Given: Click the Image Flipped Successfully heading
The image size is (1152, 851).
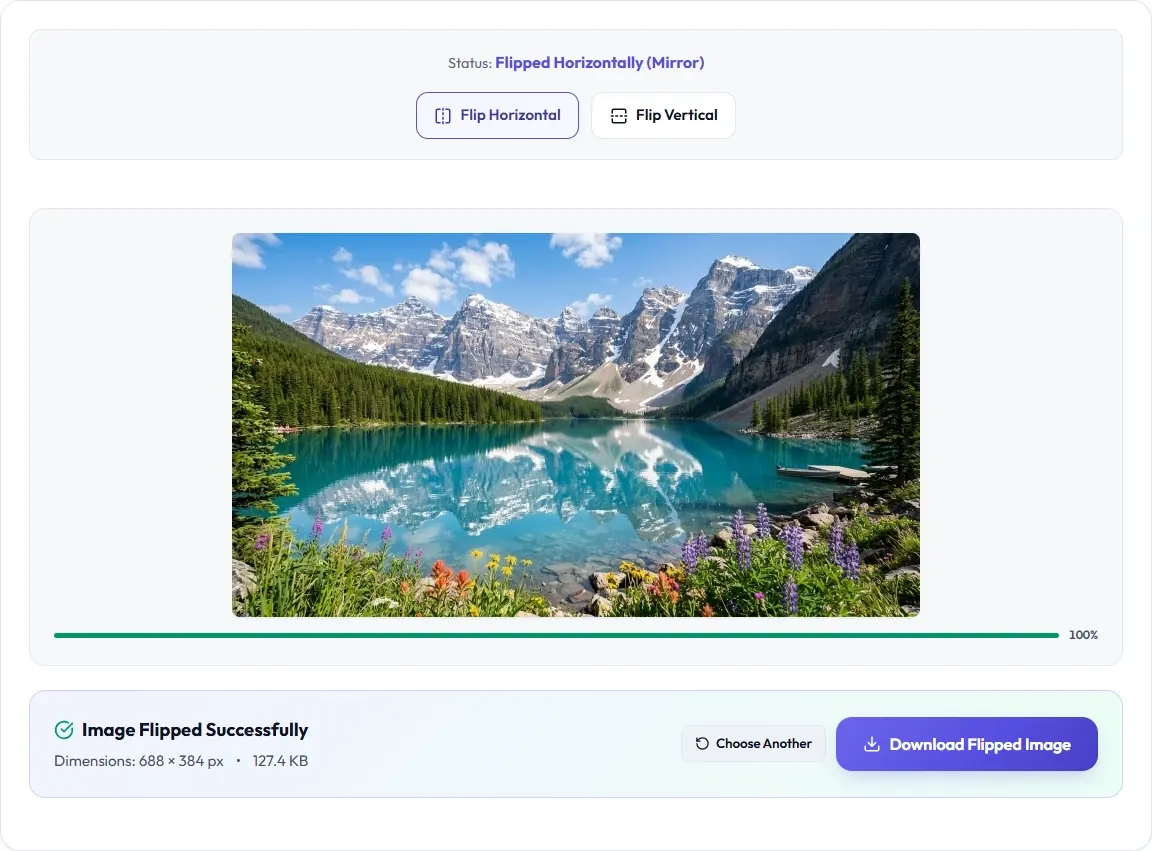Looking at the screenshot, I should click(195, 730).
